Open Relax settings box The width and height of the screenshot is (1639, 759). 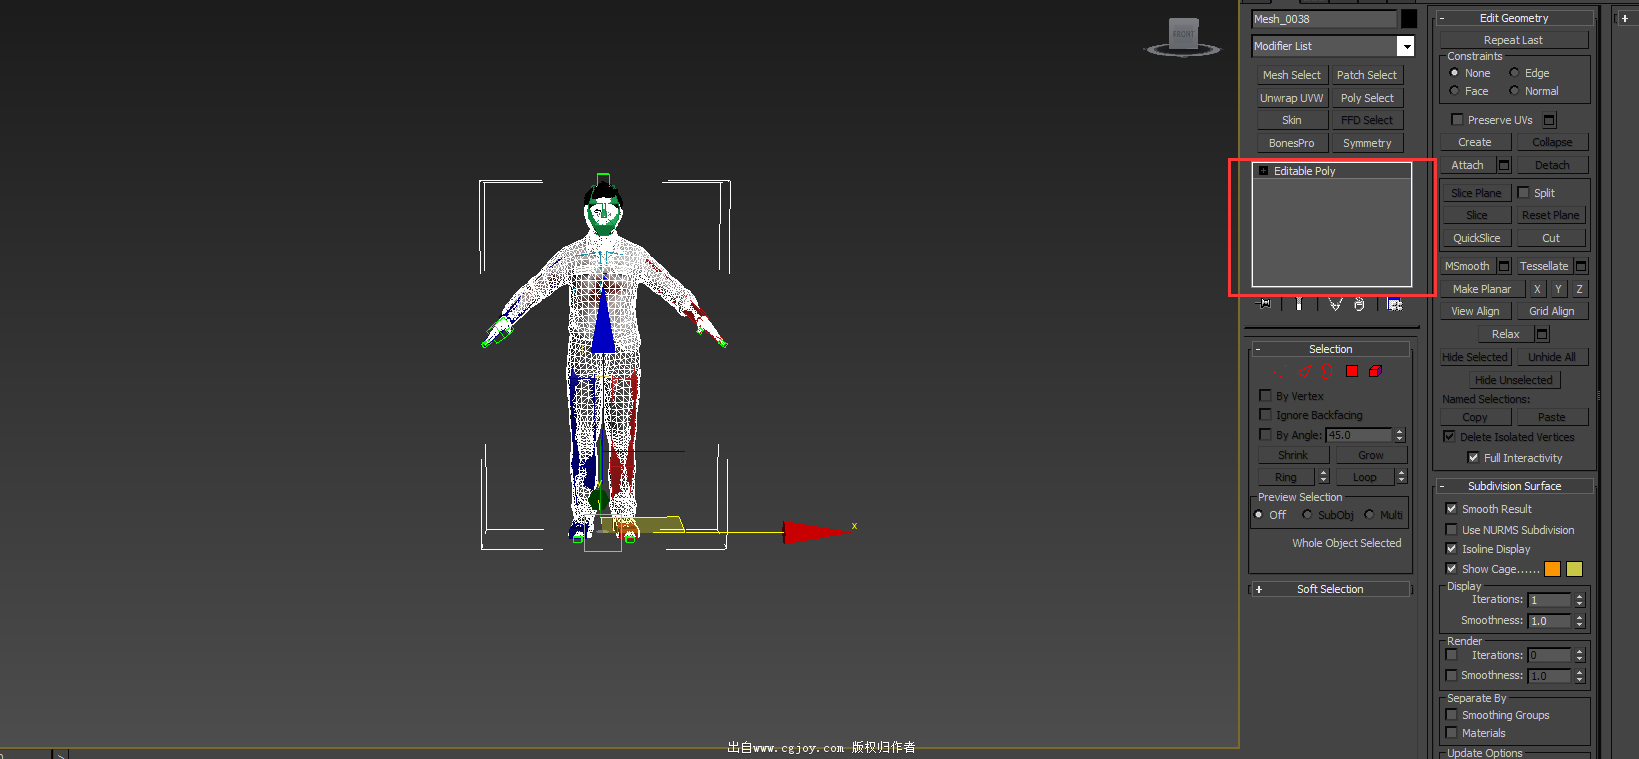tap(1542, 334)
